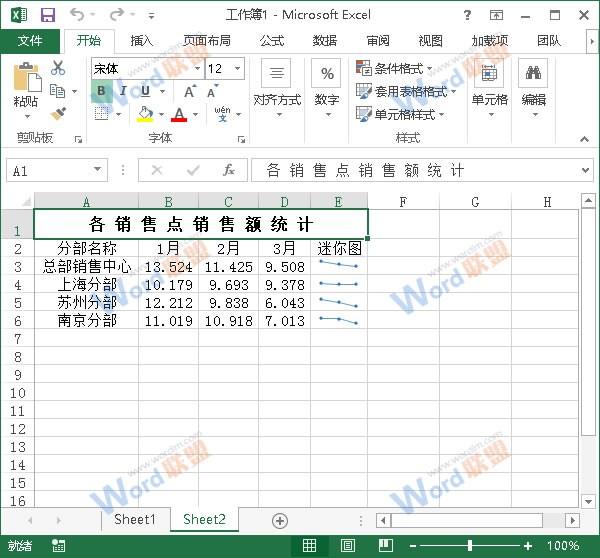Decrease font size with small A icon
The image size is (600, 558).
pyautogui.click(x=213, y=91)
